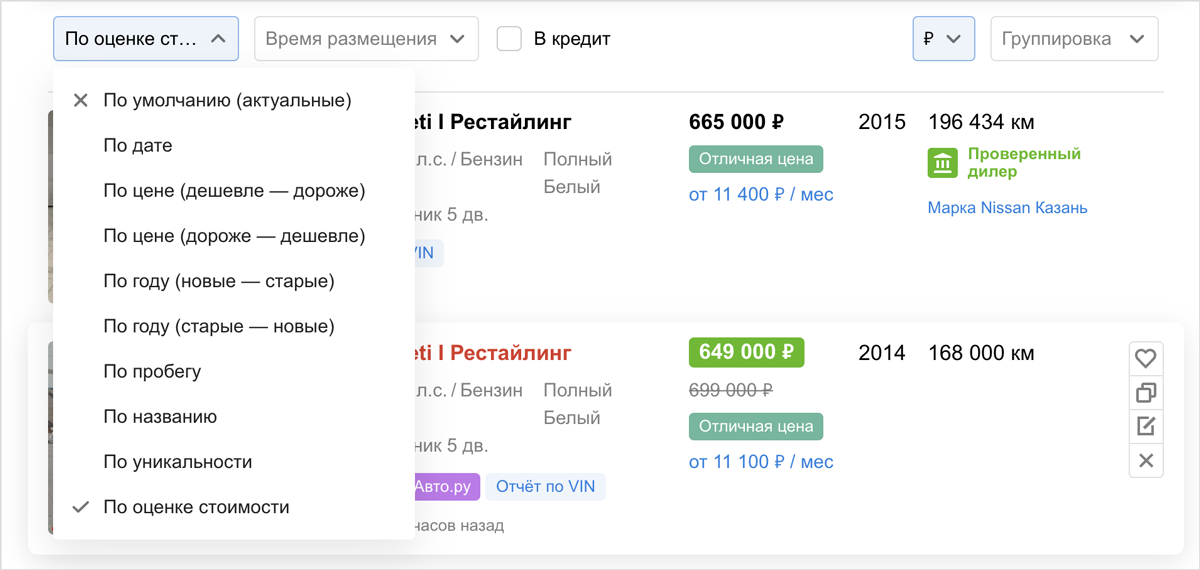Click the Отчёт по VIN badge

point(546,487)
